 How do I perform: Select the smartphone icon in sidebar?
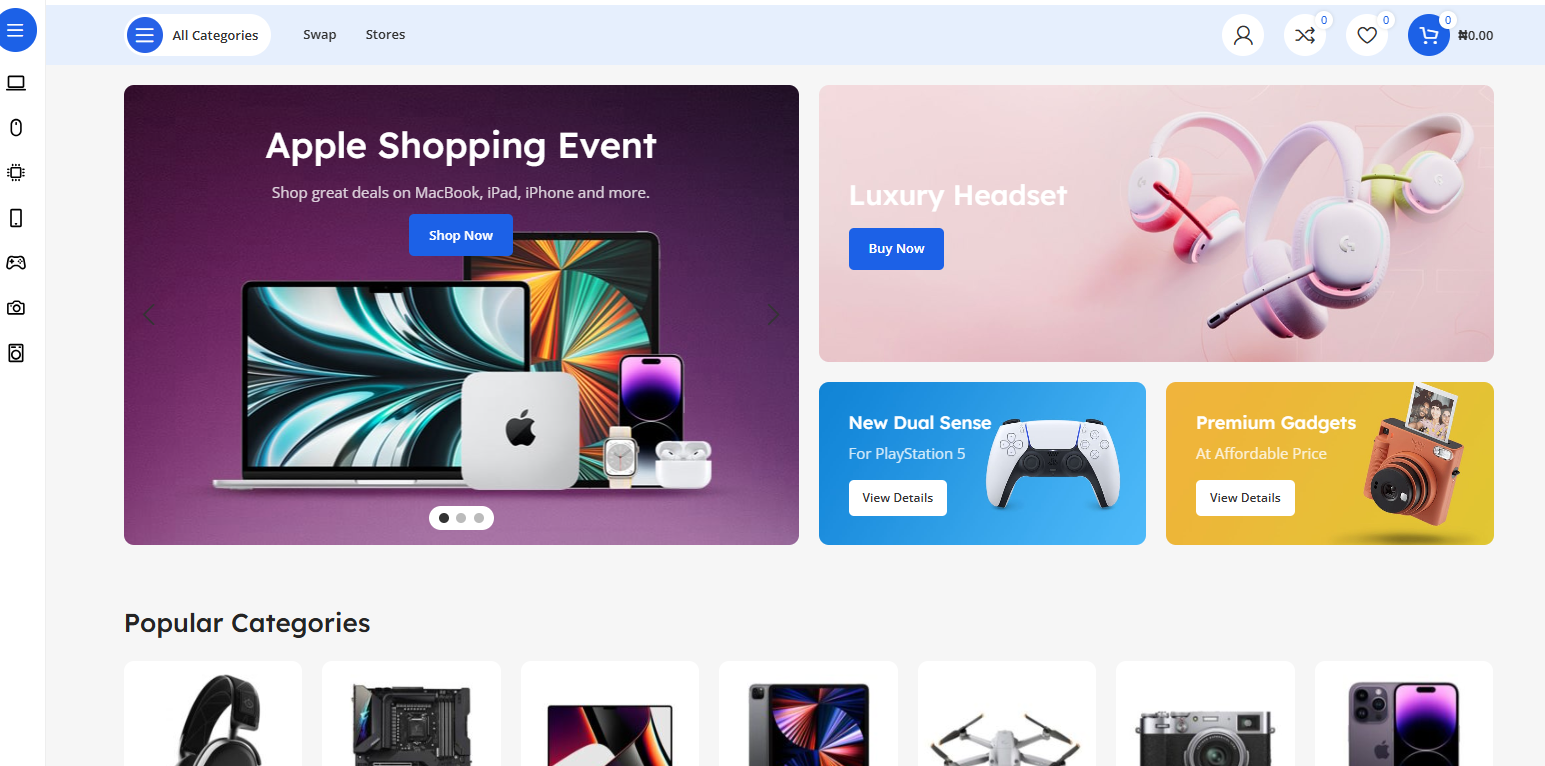tap(16, 218)
